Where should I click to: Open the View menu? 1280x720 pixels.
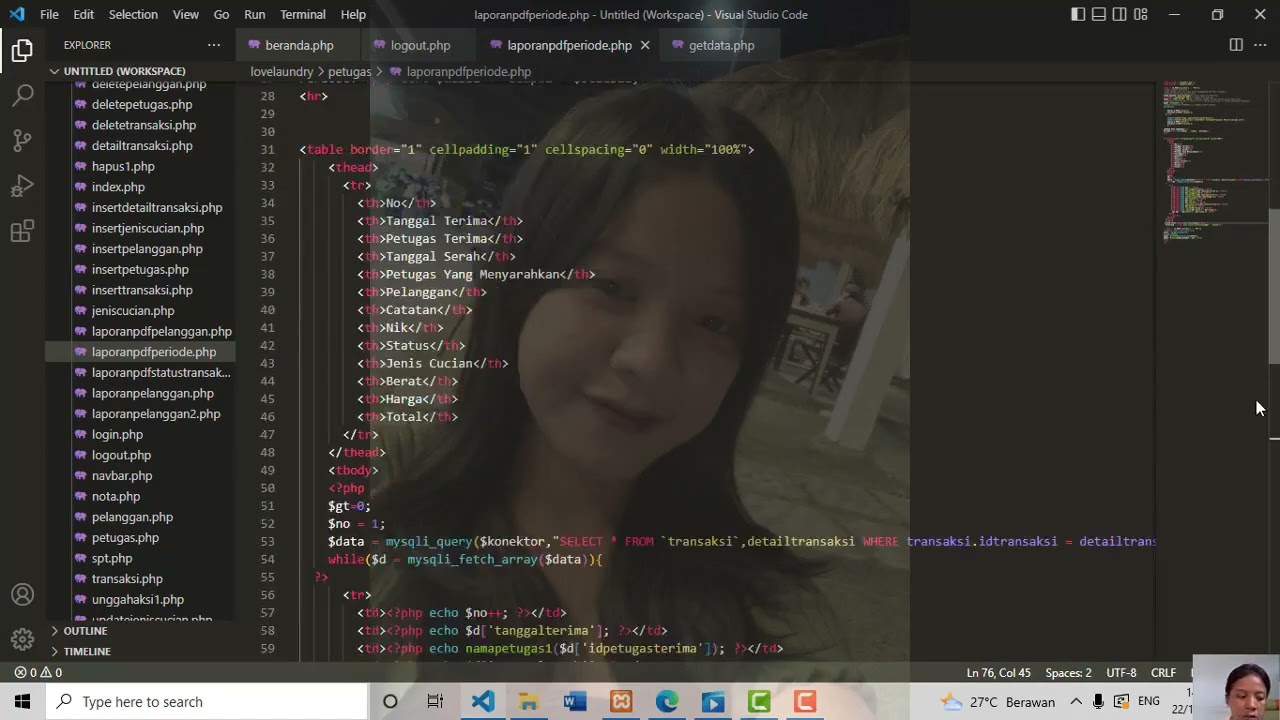tap(186, 14)
